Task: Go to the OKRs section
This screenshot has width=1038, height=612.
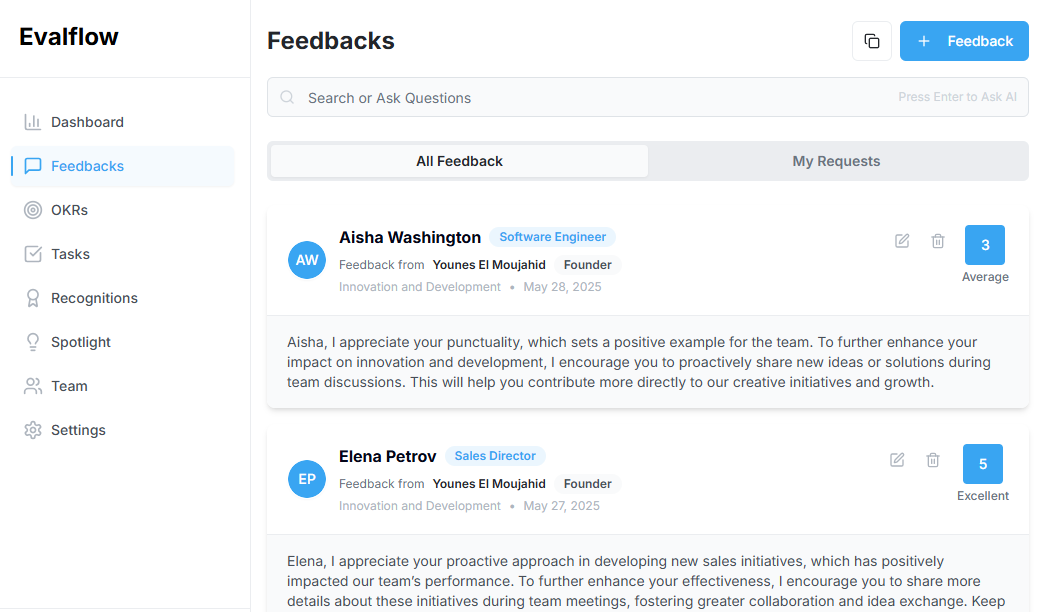Action: pyautogui.click(x=70, y=210)
